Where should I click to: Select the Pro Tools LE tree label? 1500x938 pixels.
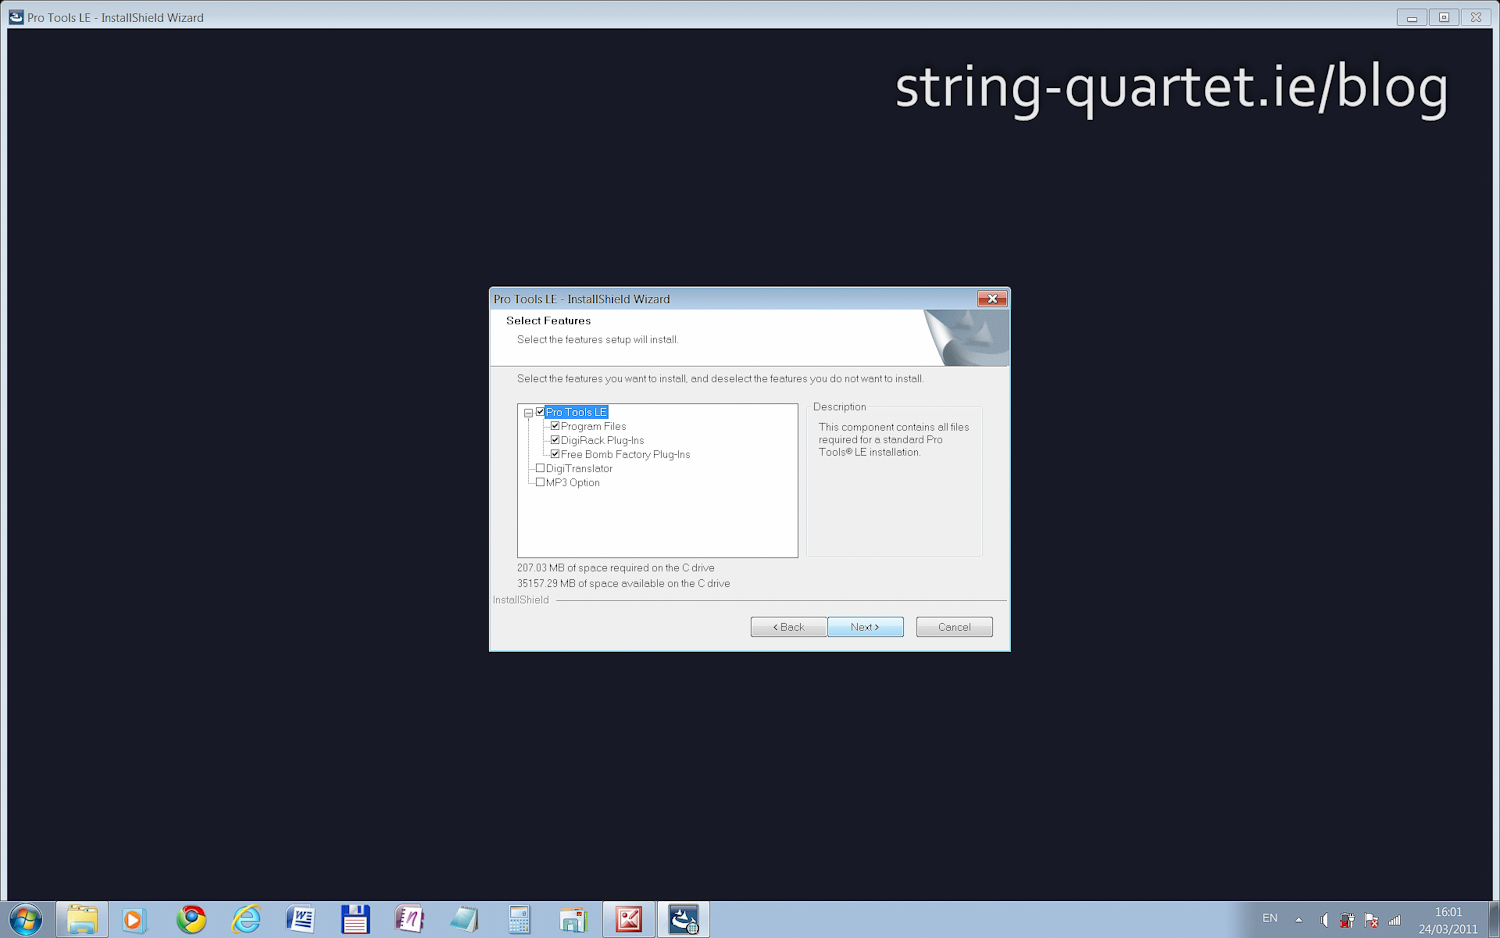tap(577, 412)
